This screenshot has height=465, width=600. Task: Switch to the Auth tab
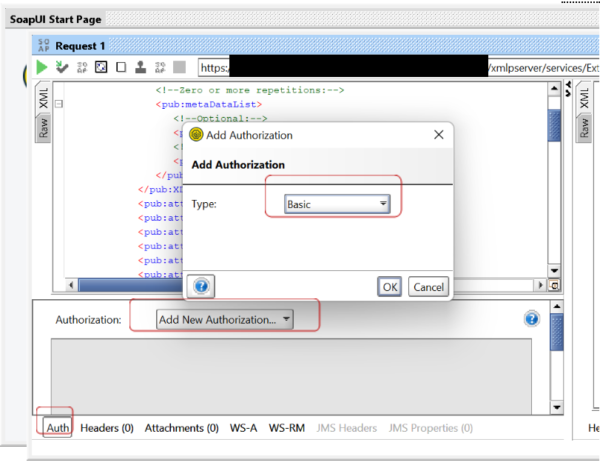click(x=58, y=427)
